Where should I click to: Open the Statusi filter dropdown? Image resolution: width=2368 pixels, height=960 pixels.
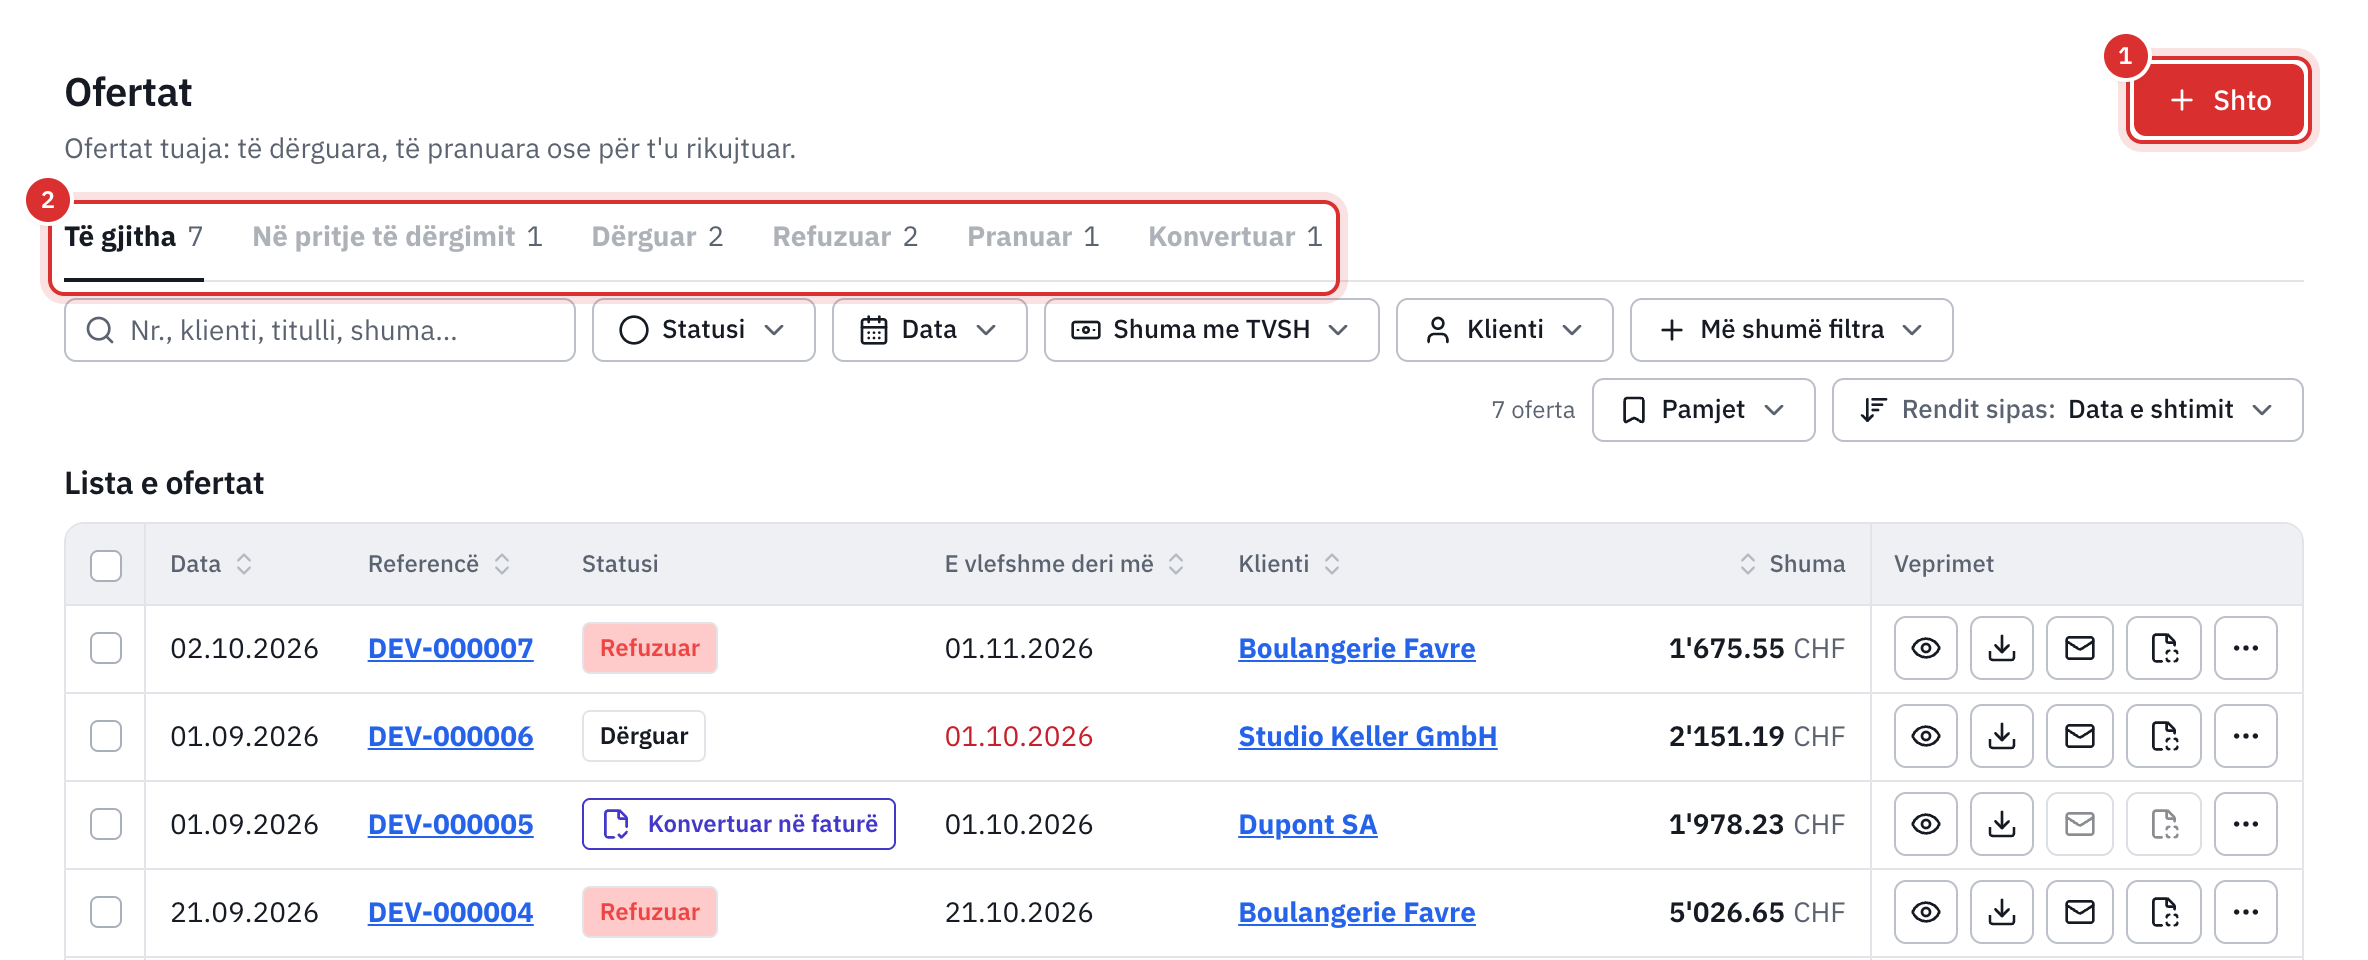(x=703, y=330)
